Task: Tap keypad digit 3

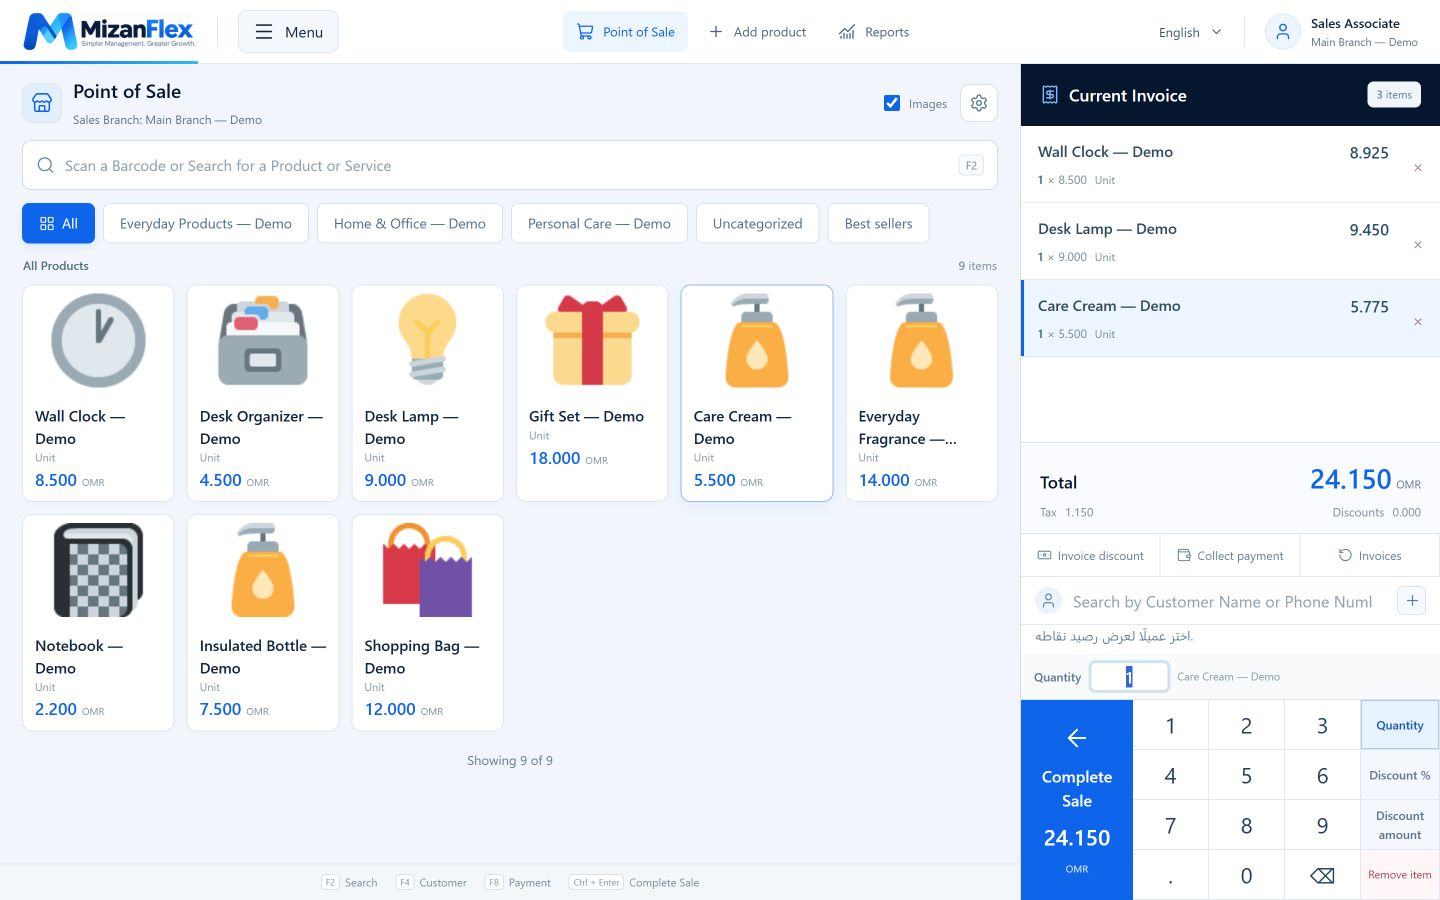Action: point(1322,726)
